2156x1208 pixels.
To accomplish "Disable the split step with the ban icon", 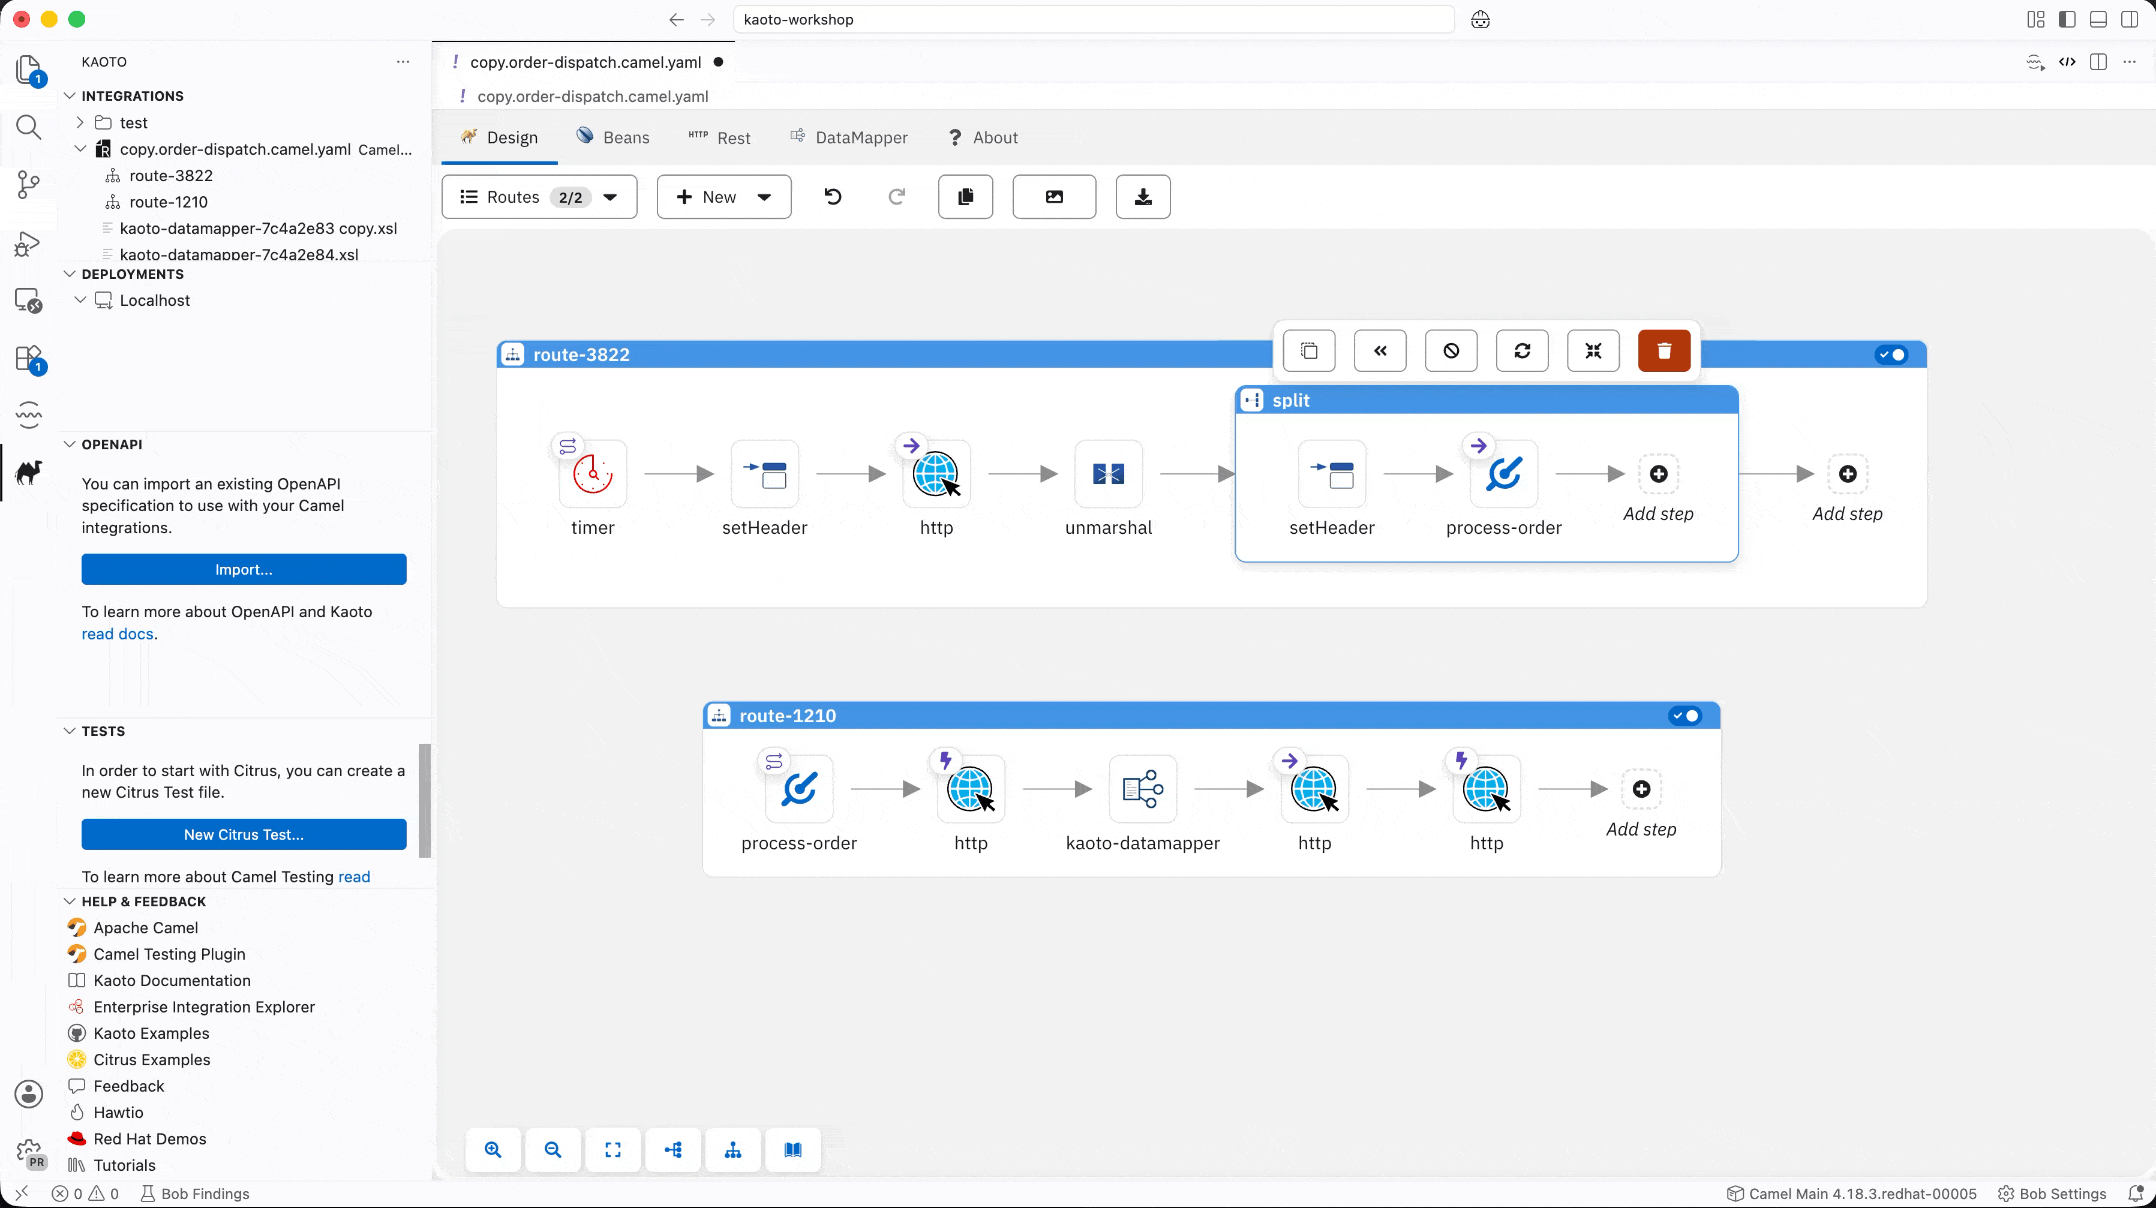I will pyautogui.click(x=1451, y=351).
